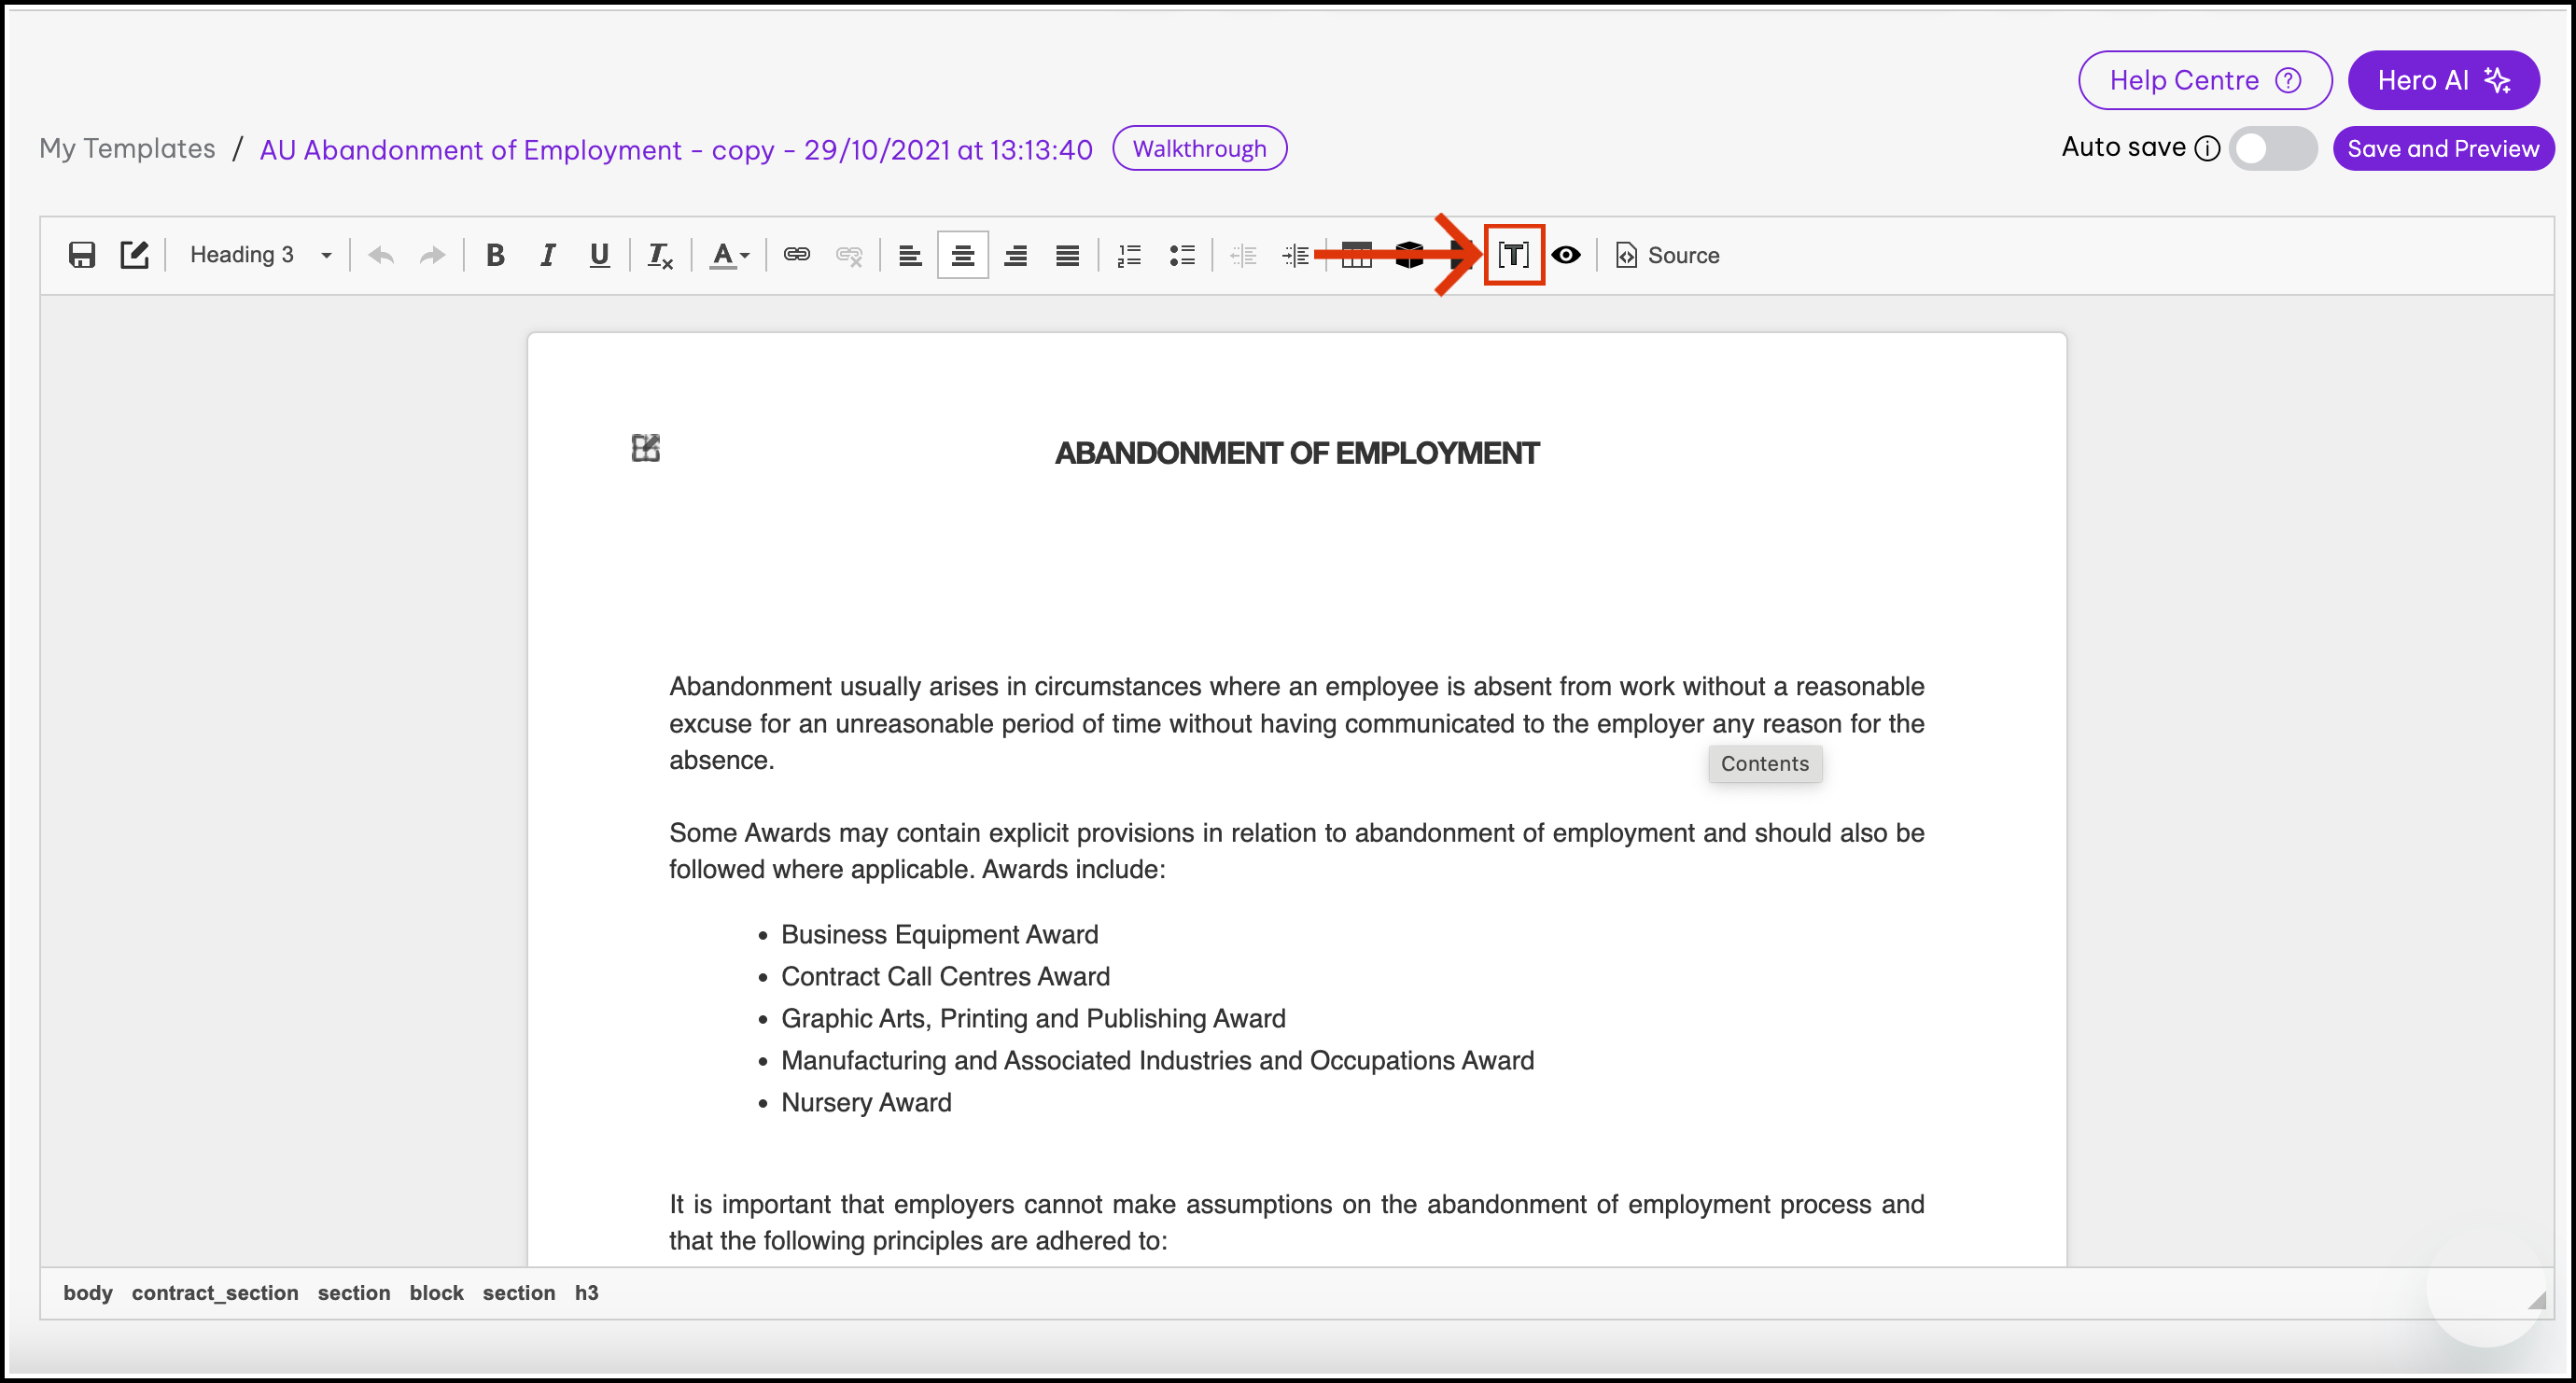Click the Remove Format icon
Screen dimensions: 2576x1383
click(x=660, y=255)
